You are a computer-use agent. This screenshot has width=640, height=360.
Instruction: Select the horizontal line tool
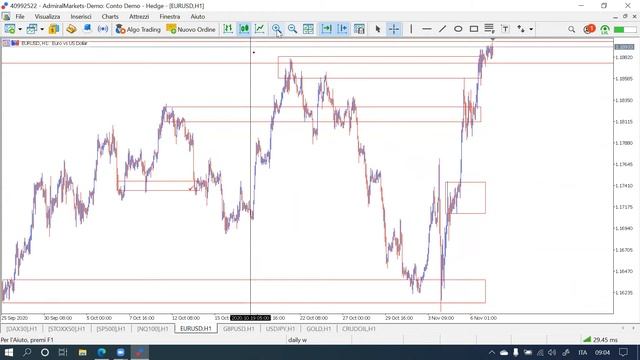pyautogui.click(x=427, y=29)
